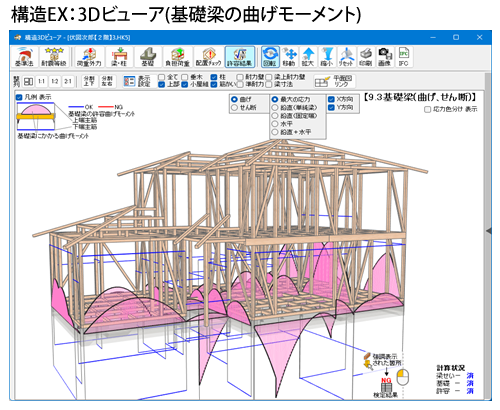Screen dimensions: 500x410
Task: Choose the 1:2 split ratio button
Action: (55, 81)
